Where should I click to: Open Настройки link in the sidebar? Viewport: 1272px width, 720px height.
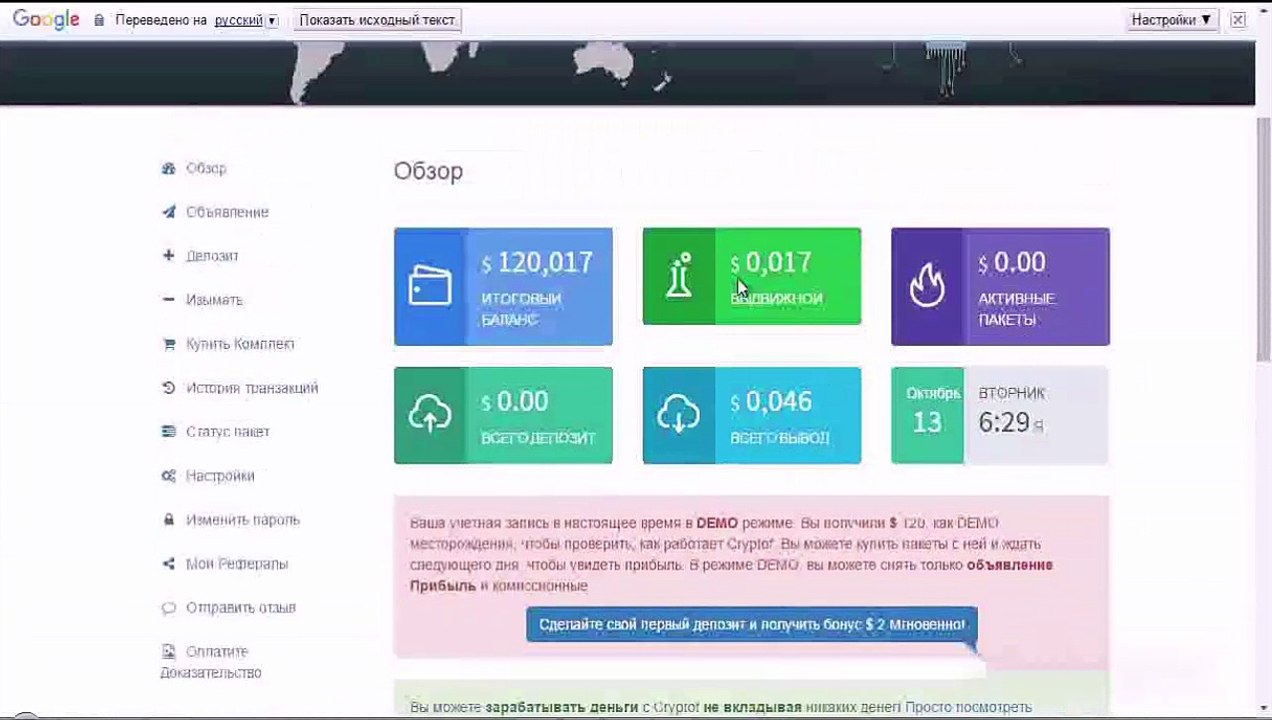tap(220, 476)
